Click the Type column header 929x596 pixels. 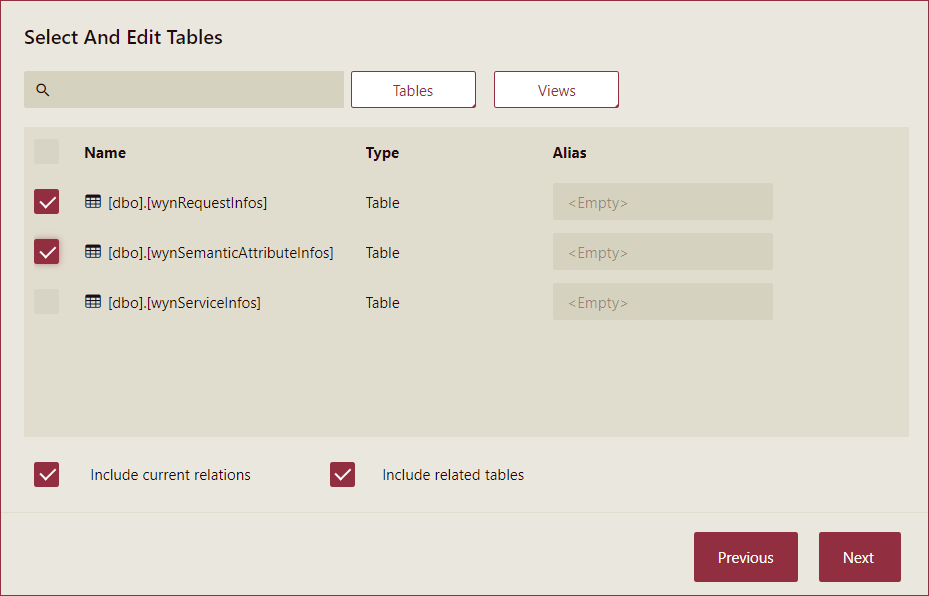pos(382,152)
